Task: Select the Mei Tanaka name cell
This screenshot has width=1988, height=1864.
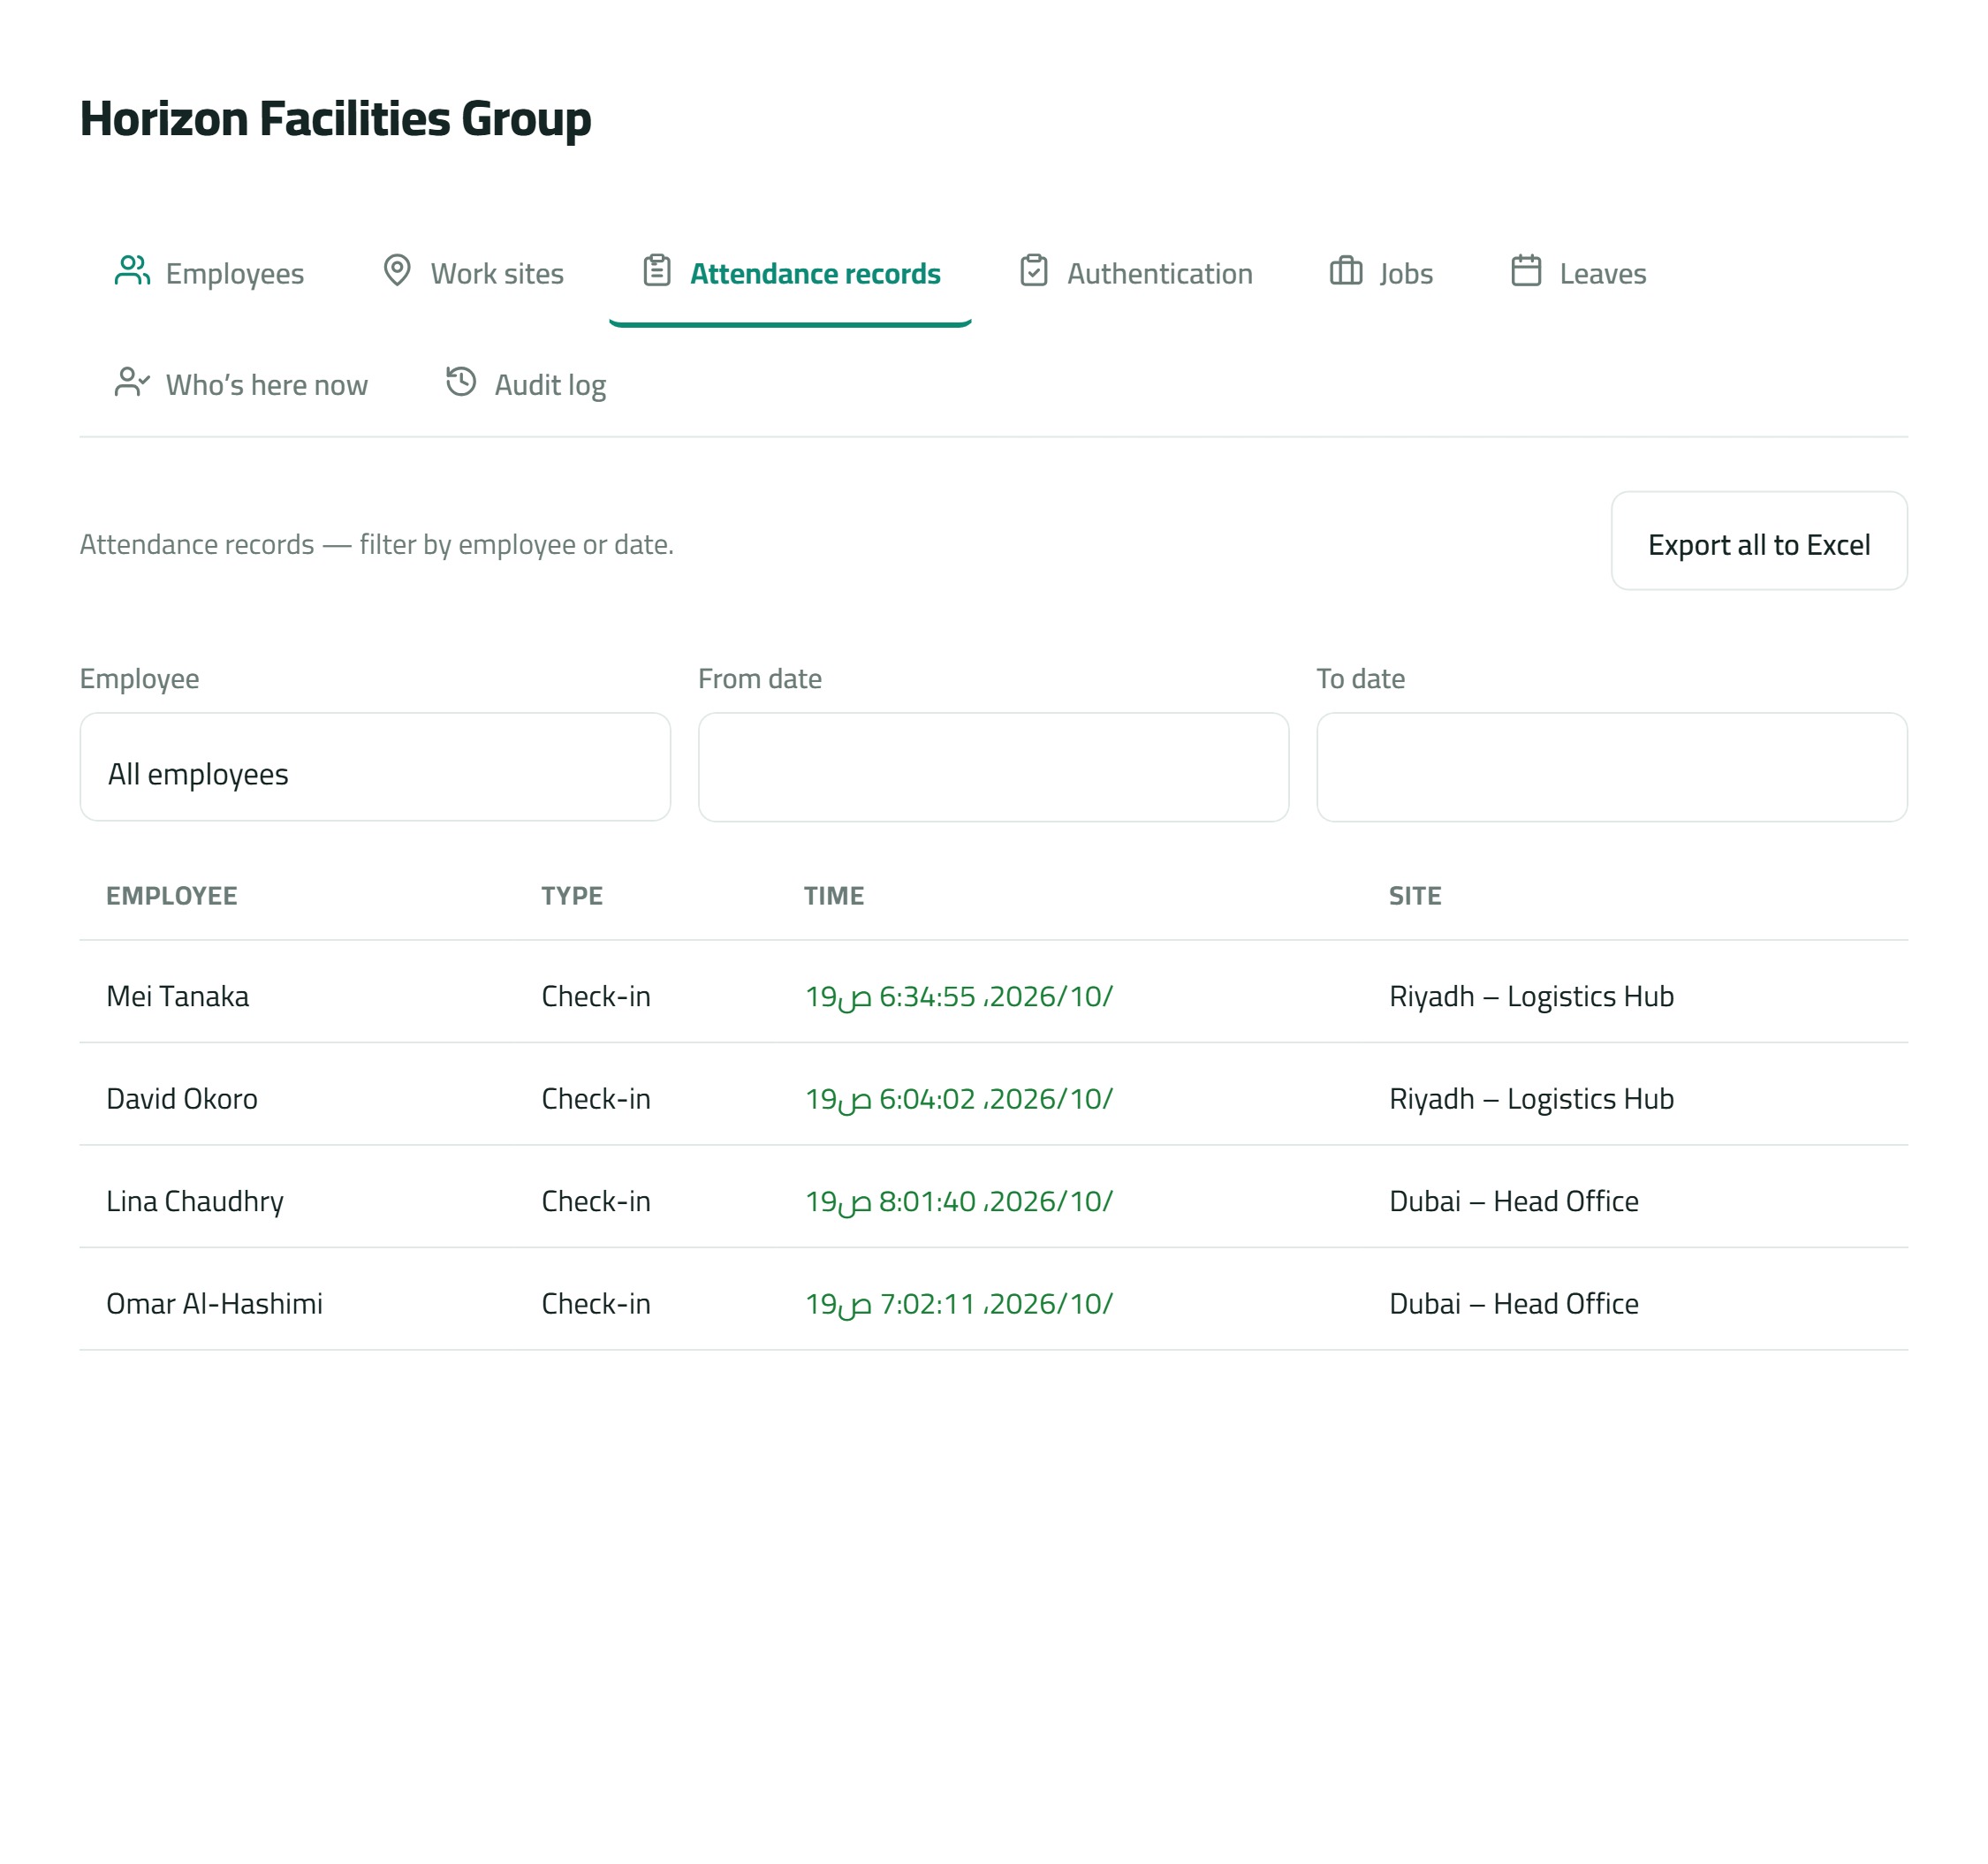Action: (x=178, y=996)
